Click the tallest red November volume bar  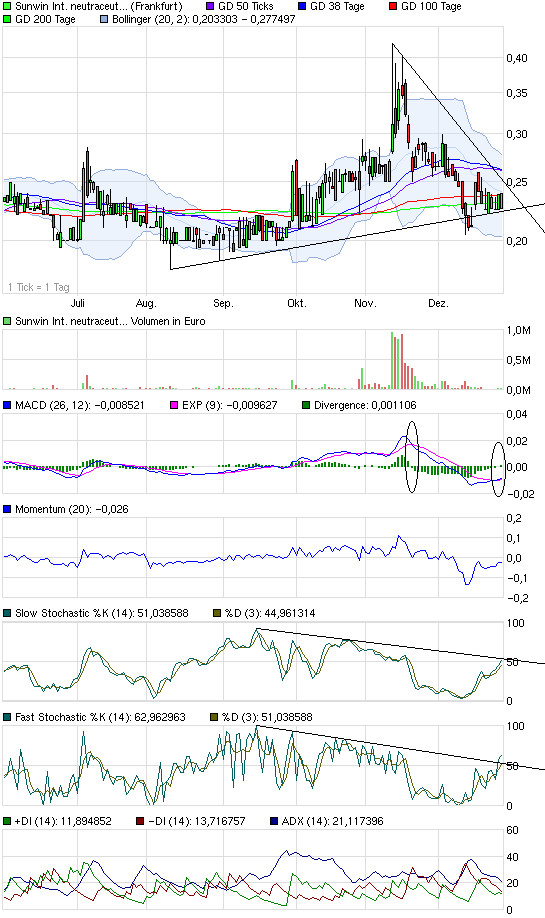(x=402, y=361)
